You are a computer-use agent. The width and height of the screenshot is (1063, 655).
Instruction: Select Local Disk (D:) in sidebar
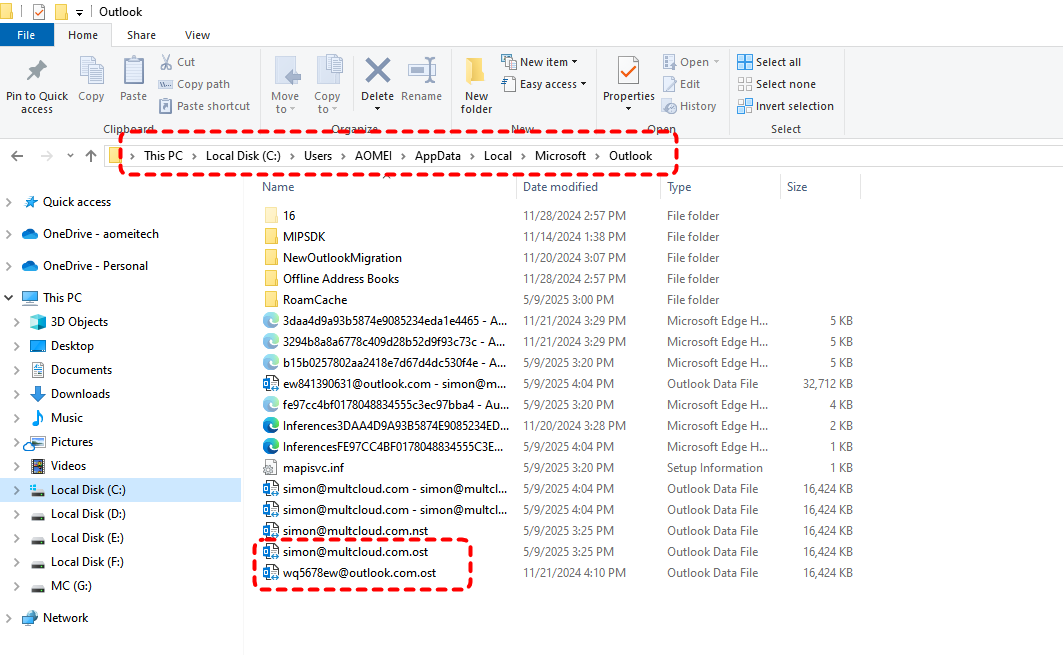pos(88,514)
